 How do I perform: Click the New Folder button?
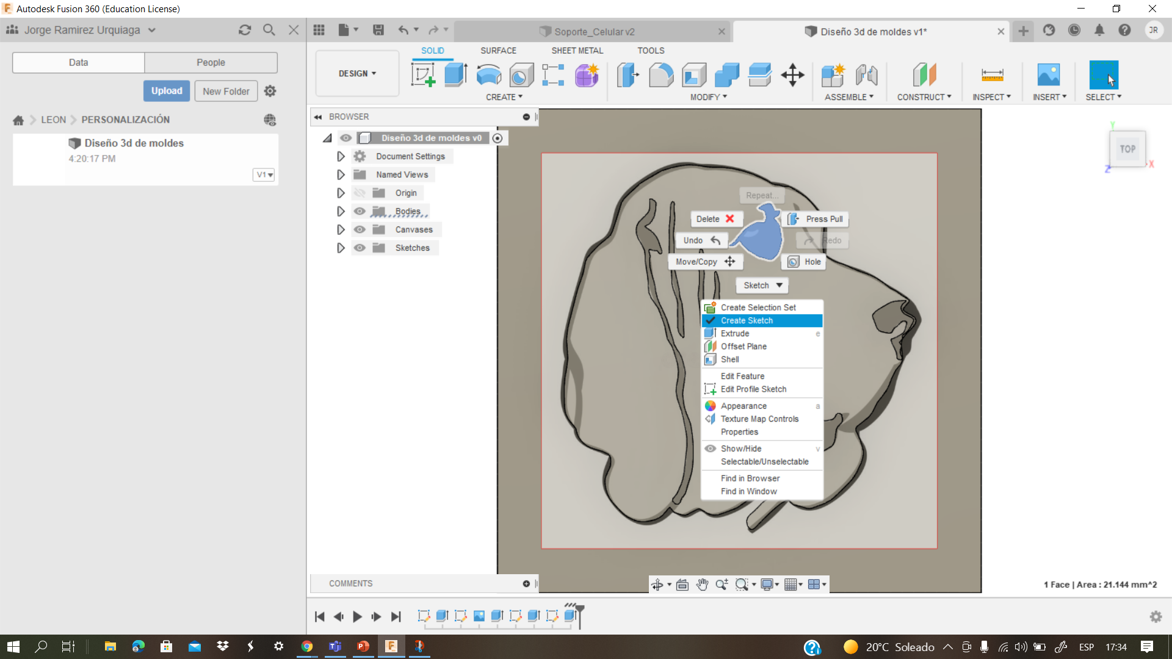pyautogui.click(x=226, y=91)
